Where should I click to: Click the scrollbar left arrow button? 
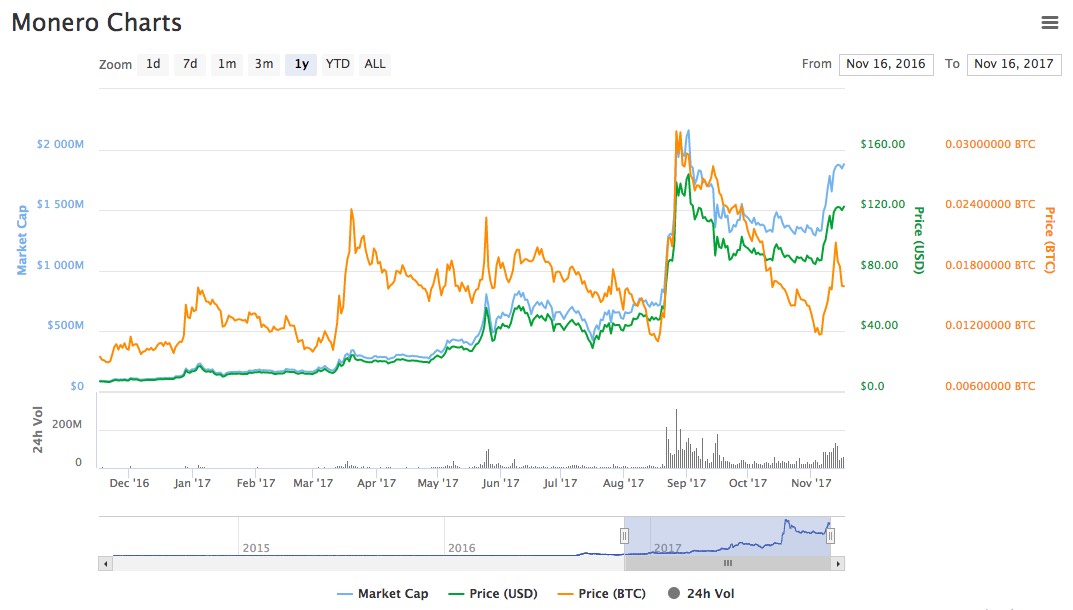click(104, 564)
